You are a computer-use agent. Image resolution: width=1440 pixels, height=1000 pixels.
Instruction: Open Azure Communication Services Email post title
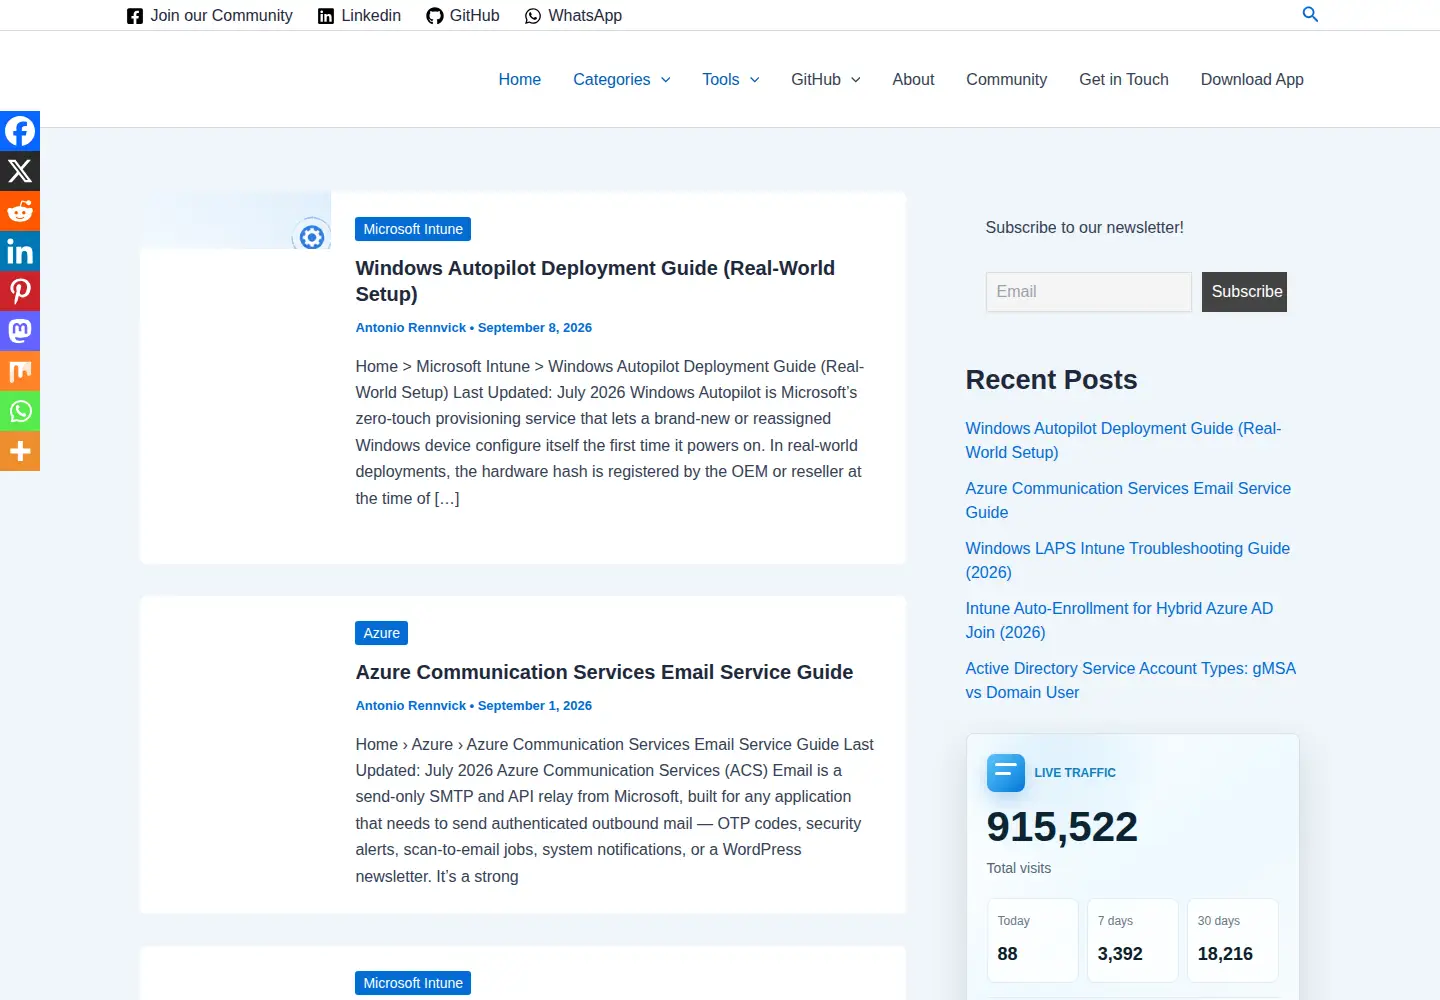[x=604, y=672]
